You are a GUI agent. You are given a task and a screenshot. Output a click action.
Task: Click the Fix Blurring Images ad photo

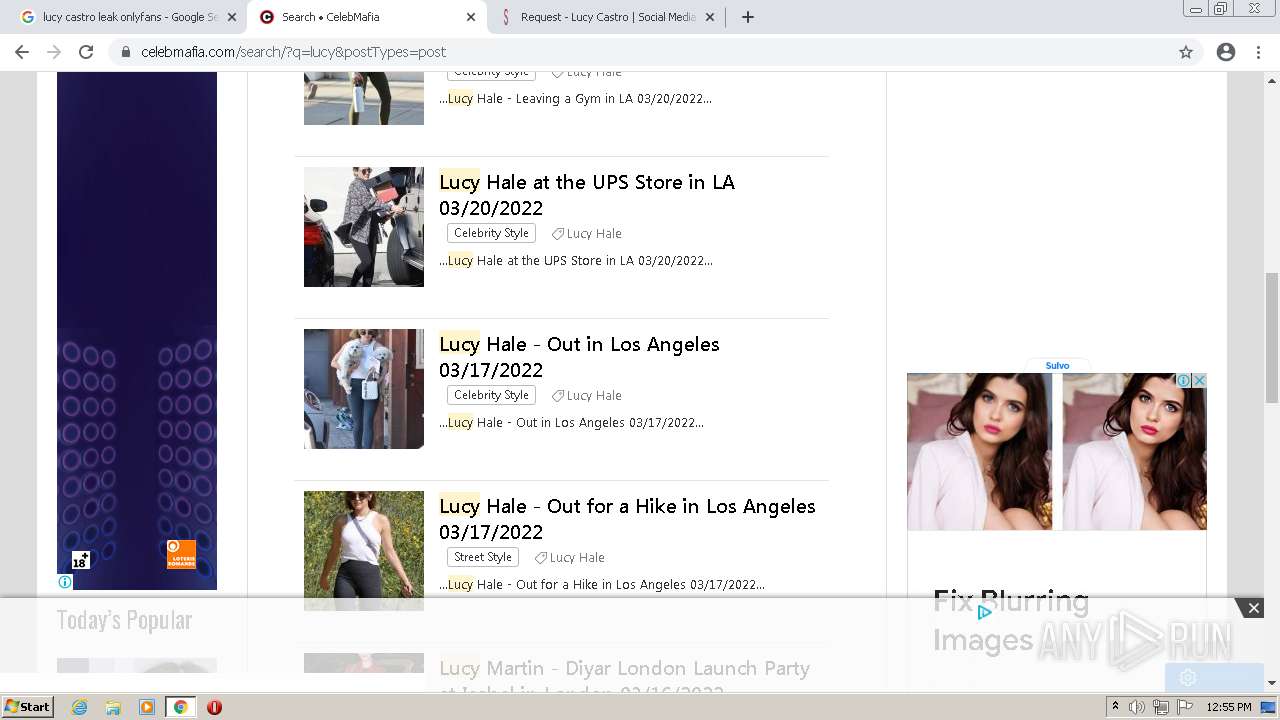coord(1057,452)
